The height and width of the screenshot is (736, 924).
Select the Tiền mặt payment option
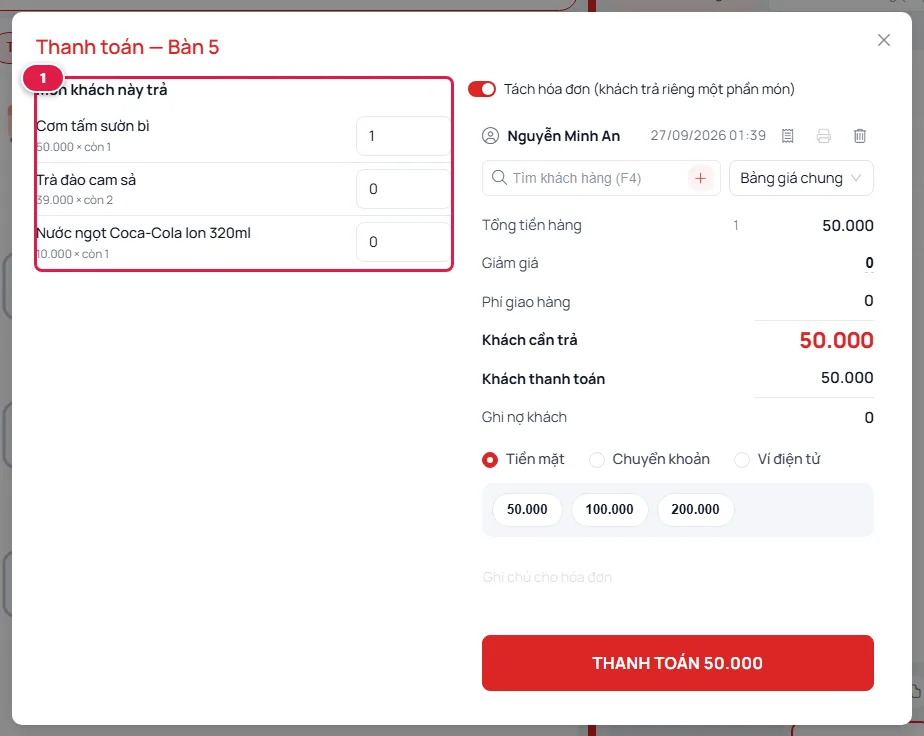point(490,460)
